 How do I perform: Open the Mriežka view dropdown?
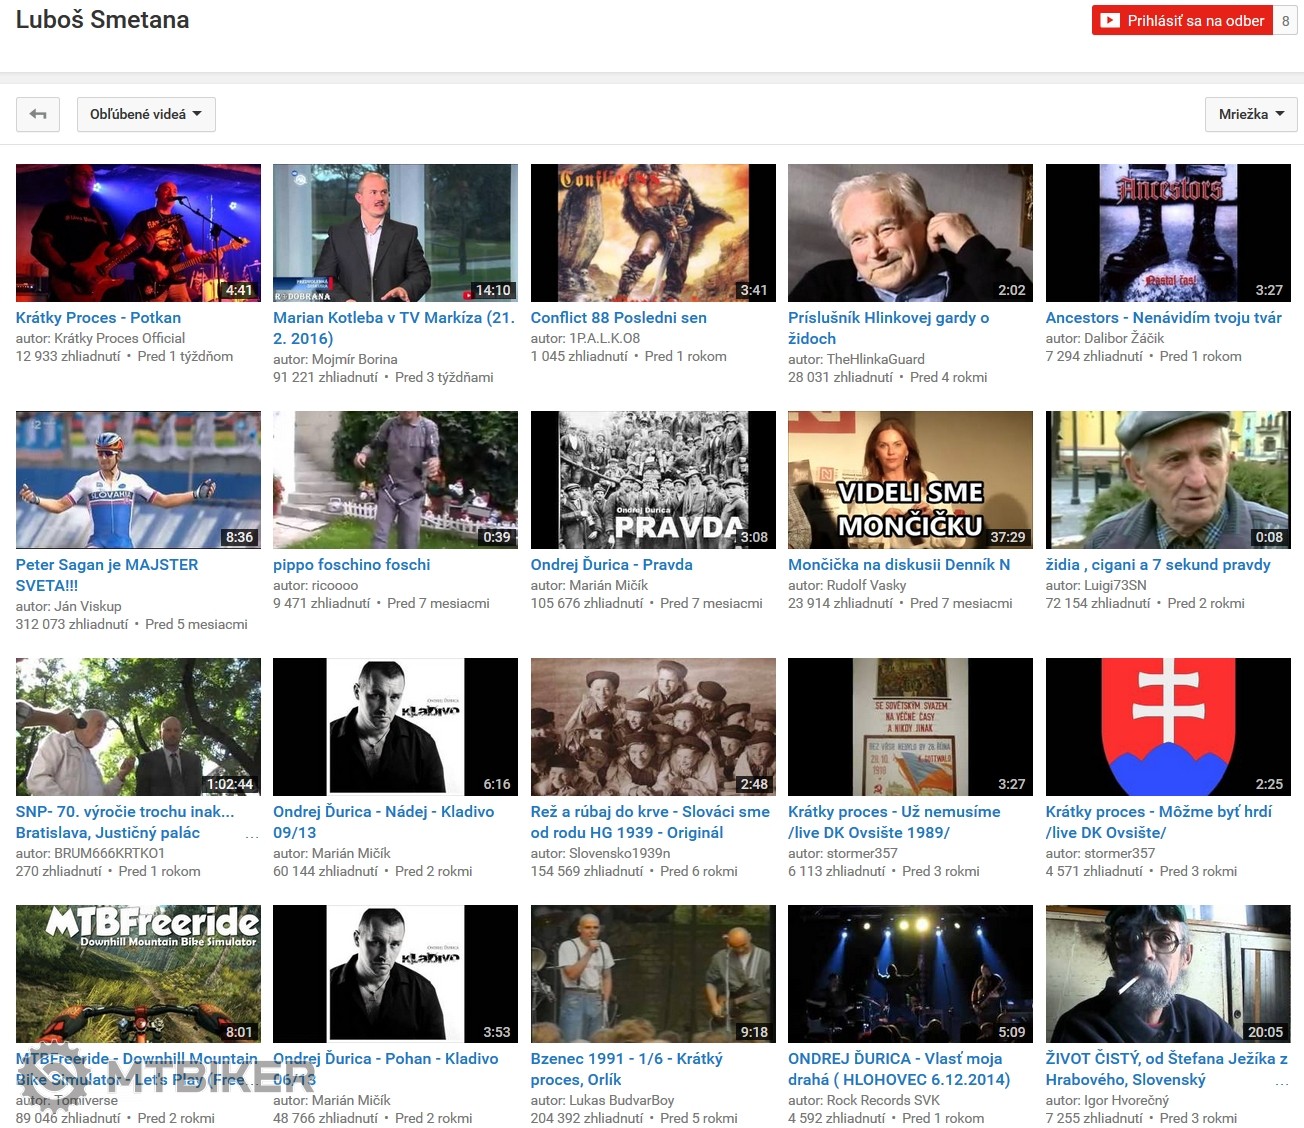1250,114
